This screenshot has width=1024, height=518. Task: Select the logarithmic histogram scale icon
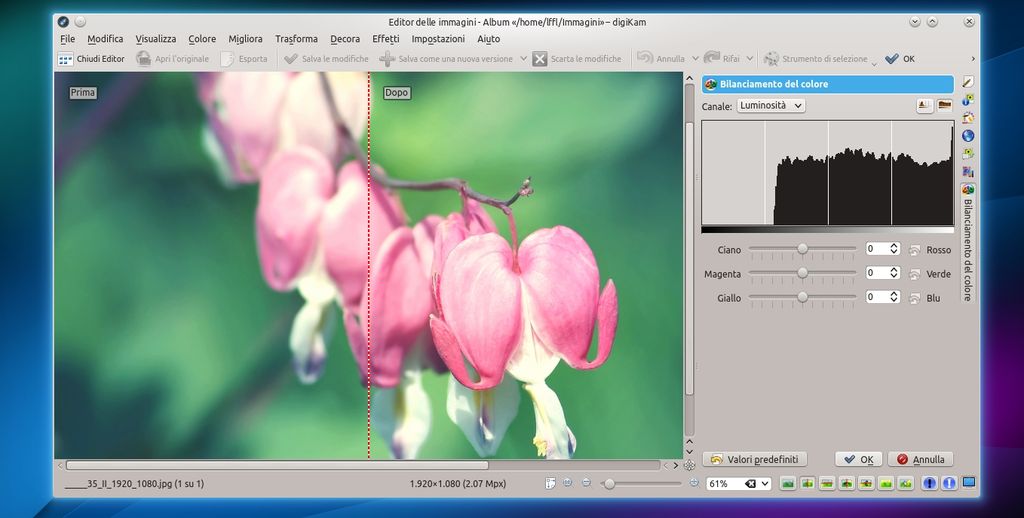(944, 105)
